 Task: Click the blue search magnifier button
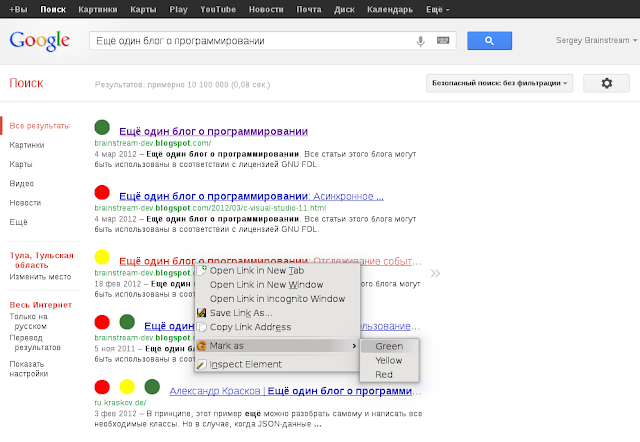click(489, 41)
